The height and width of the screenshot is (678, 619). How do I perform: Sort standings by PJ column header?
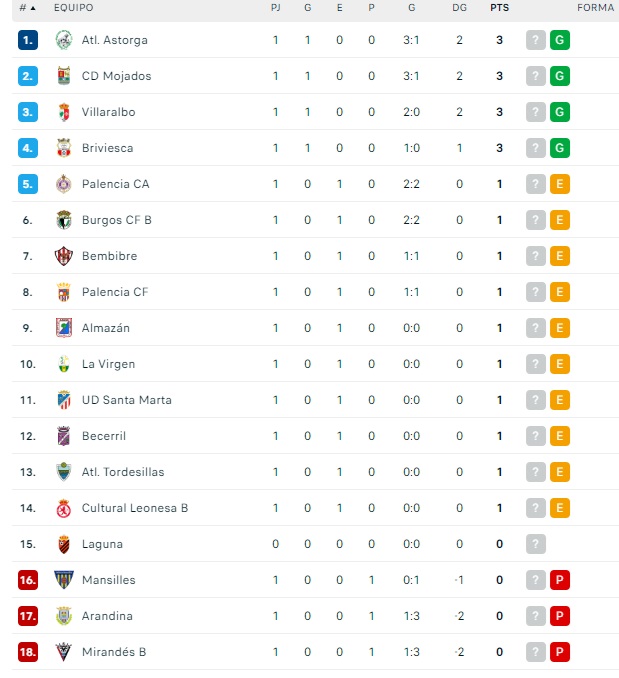276,8
